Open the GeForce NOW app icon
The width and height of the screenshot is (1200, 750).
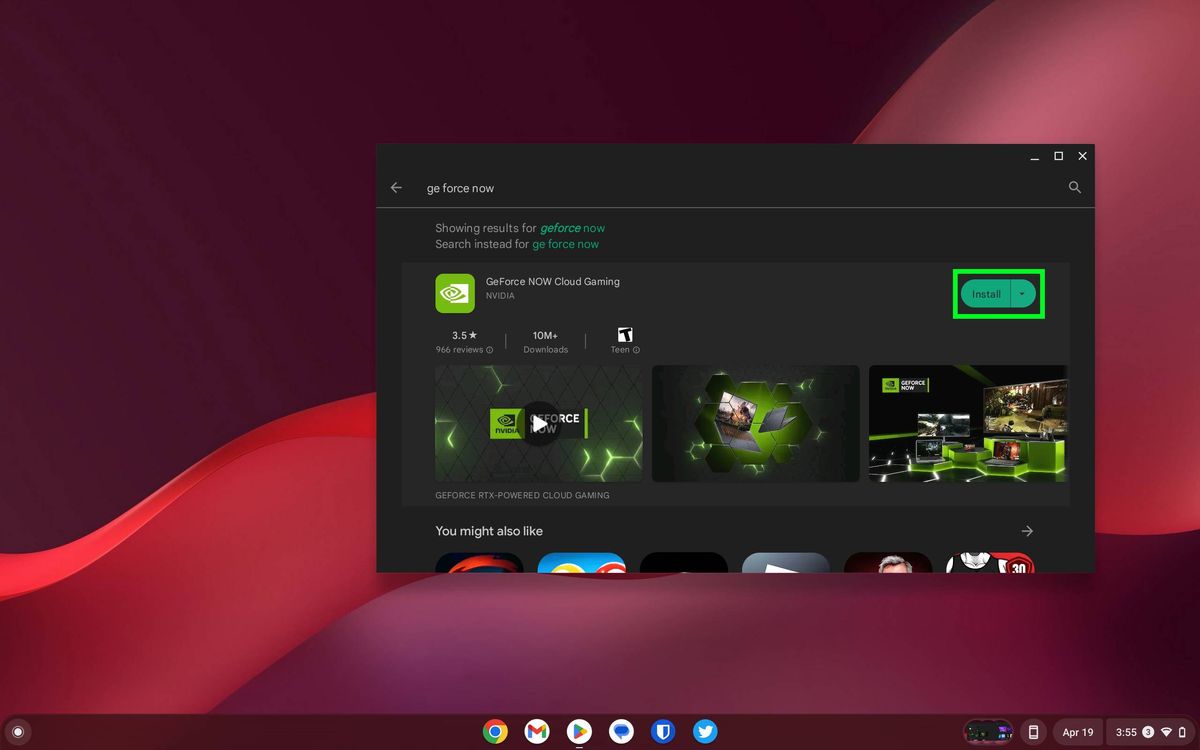455,293
